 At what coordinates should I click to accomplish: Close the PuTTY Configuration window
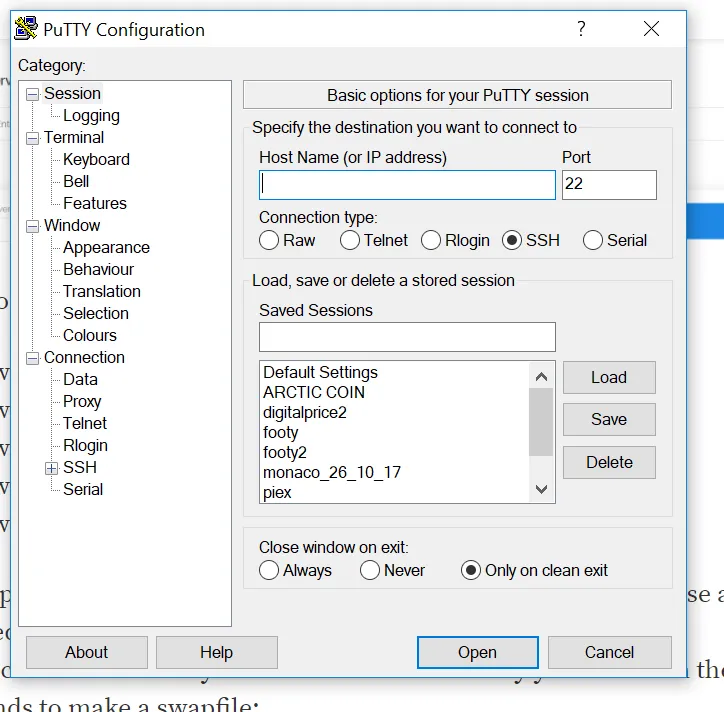(x=651, y=29)
